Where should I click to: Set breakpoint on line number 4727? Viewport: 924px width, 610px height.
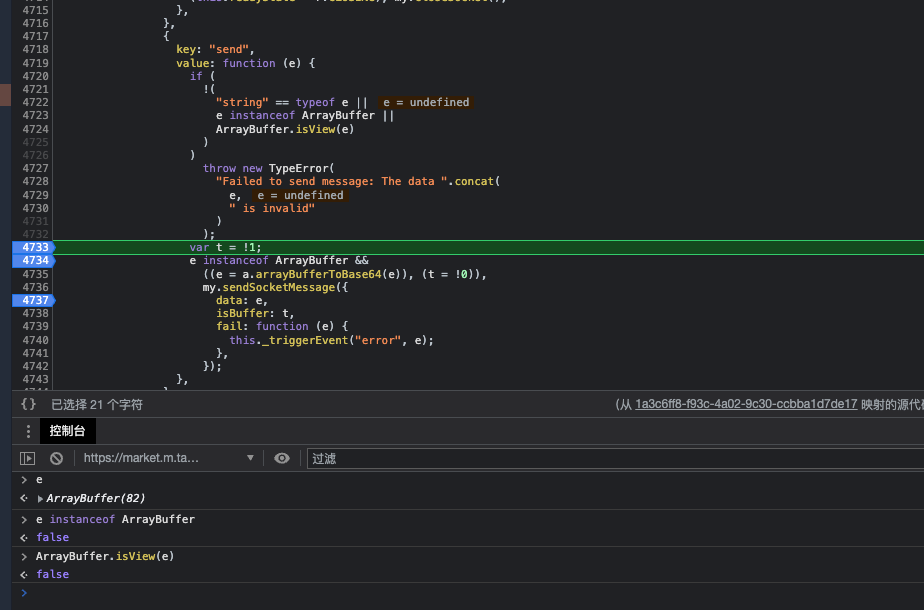tap(35, 169)
